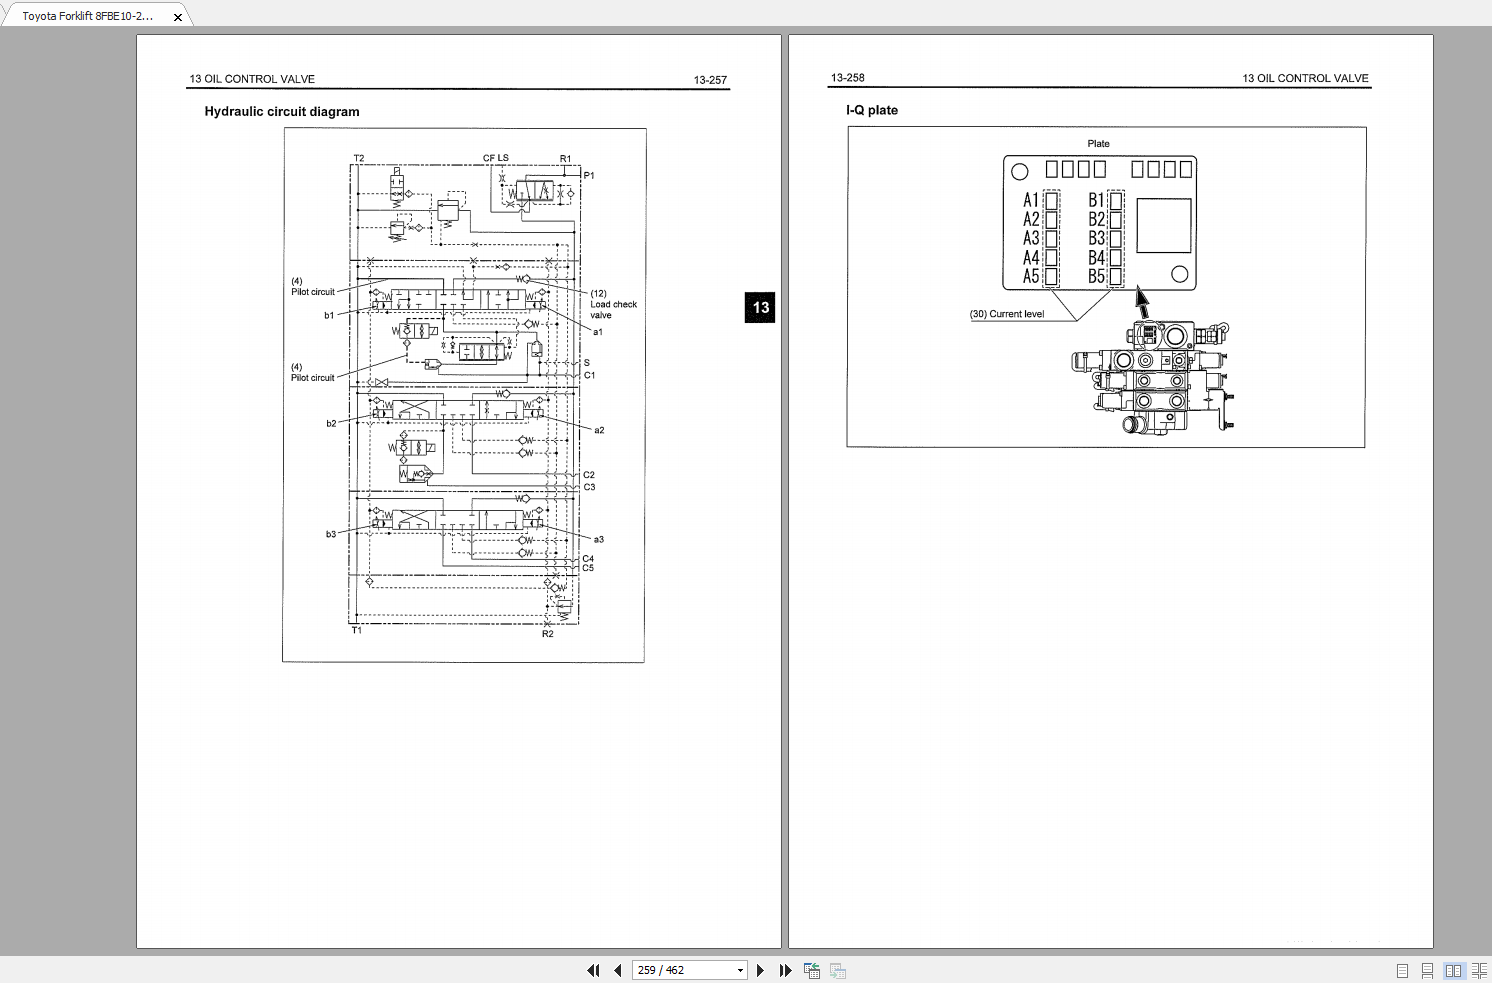Click the 'A1' label on the plate
1492x983 pixels.
pyautogui.click(x=1031, y=201)
